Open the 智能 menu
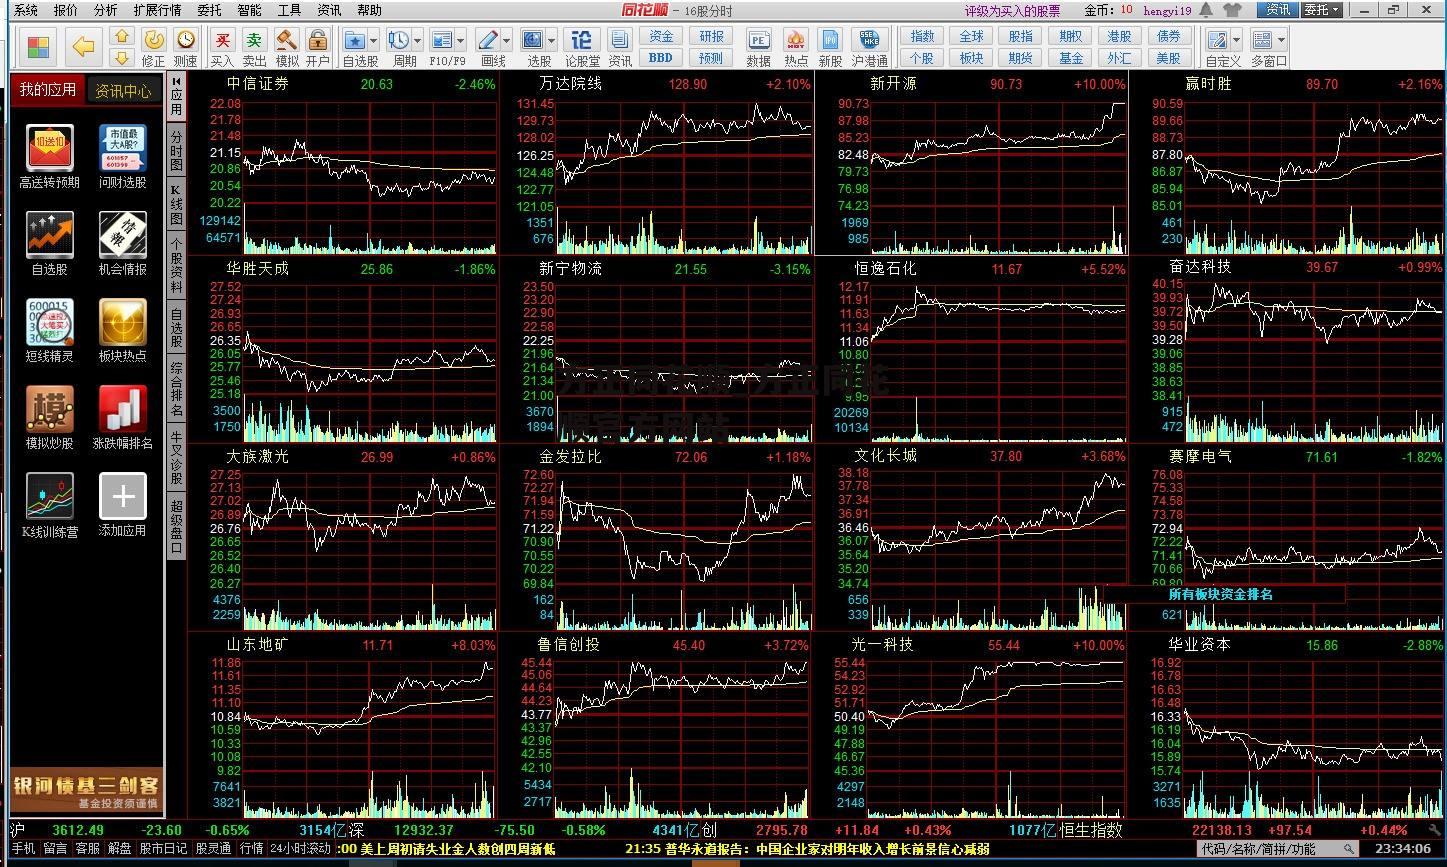This screenshot has height=867, width=1447. point(249,10)
